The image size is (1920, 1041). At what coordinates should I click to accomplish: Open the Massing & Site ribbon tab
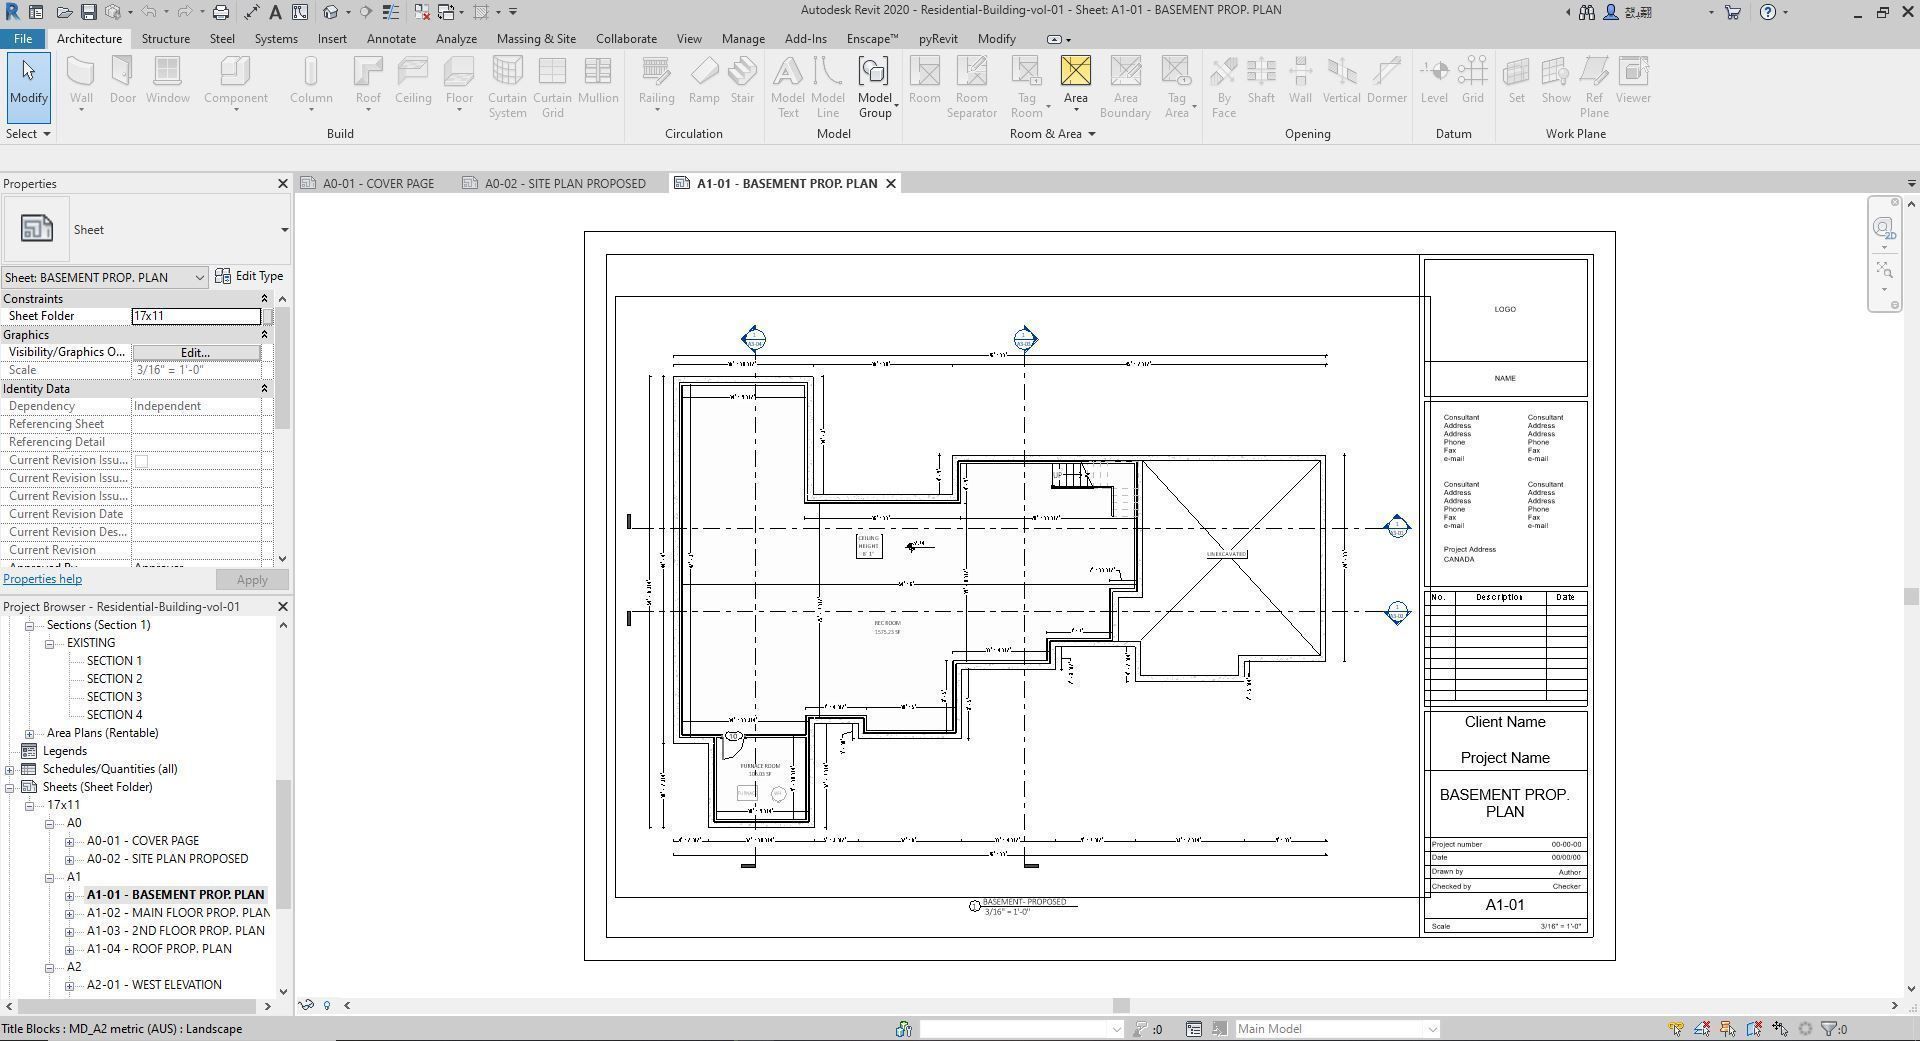pos(536,39)
